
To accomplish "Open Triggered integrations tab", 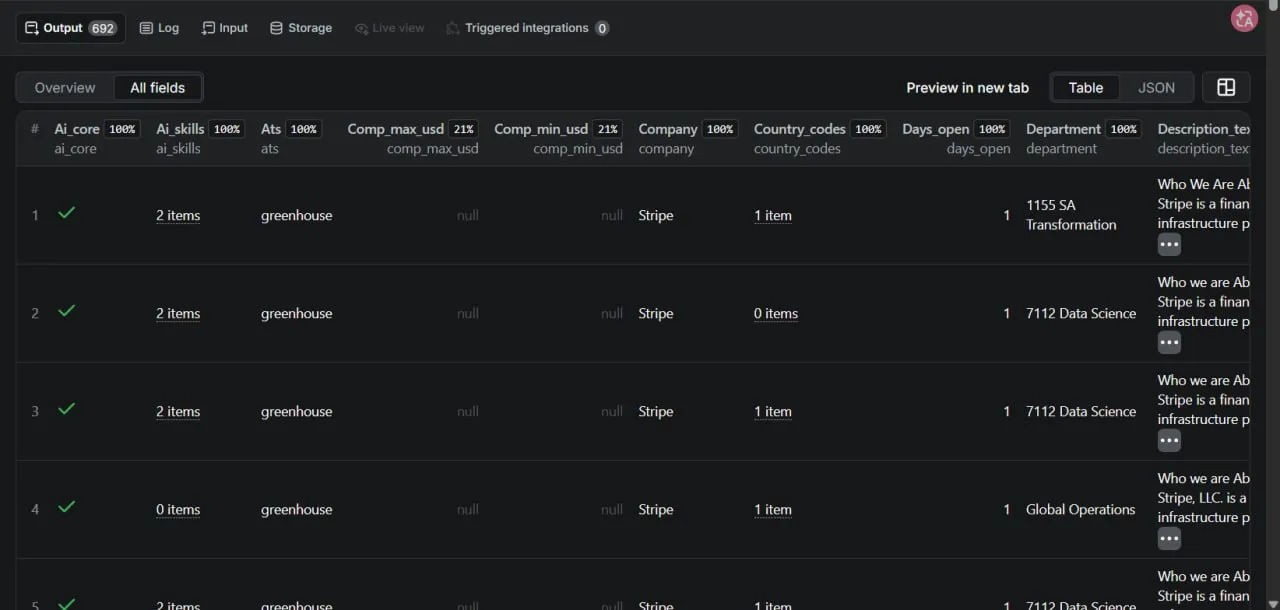I will pos(527,28).
